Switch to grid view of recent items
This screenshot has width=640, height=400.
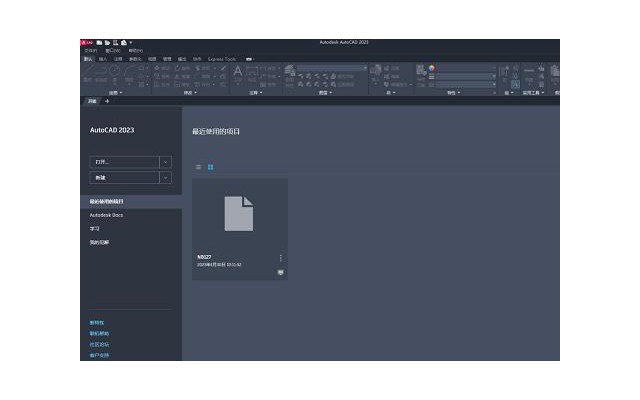[x=211, y=167]
